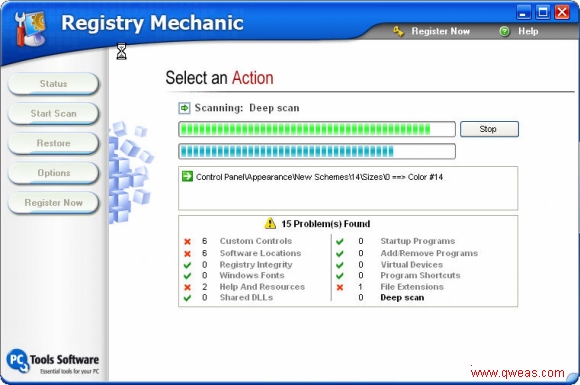Click the '15 Problem(s) Found' heading

click(x=326, y=224)
